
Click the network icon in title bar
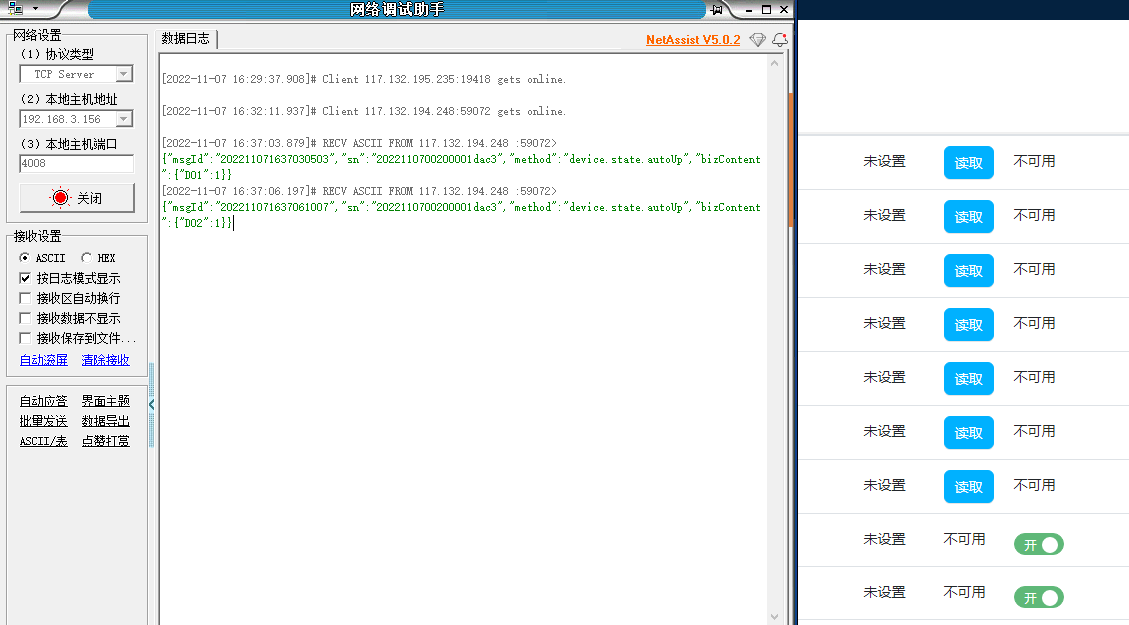[15, 9]
